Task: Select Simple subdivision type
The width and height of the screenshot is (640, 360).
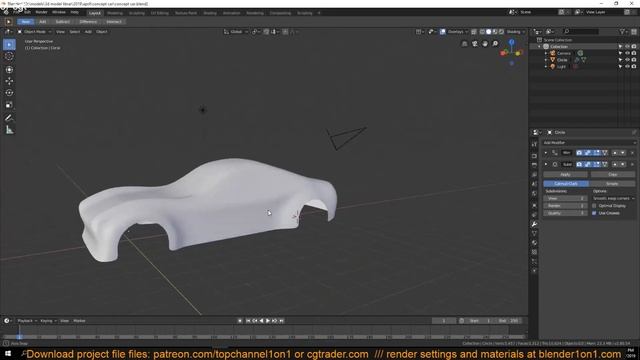Action: (612, 184)
